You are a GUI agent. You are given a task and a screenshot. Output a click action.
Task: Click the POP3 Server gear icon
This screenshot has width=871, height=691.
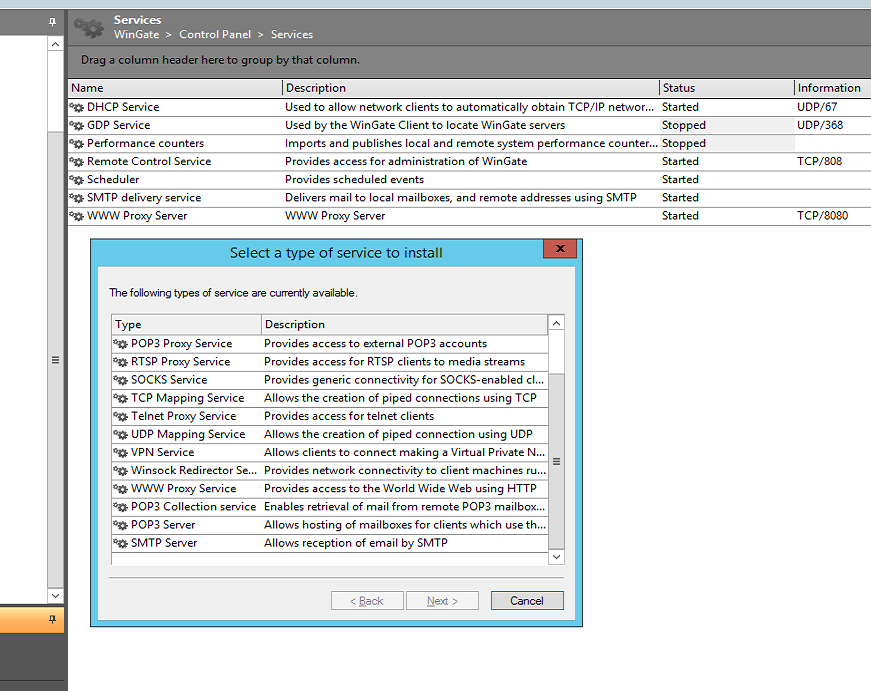click(x=121, y=525)
